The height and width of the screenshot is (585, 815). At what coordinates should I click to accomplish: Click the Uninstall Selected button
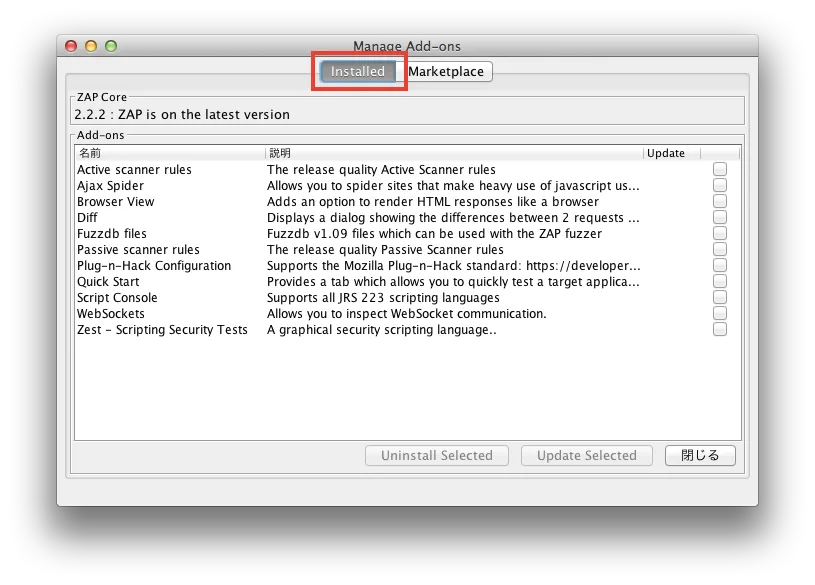pos(436,455)
